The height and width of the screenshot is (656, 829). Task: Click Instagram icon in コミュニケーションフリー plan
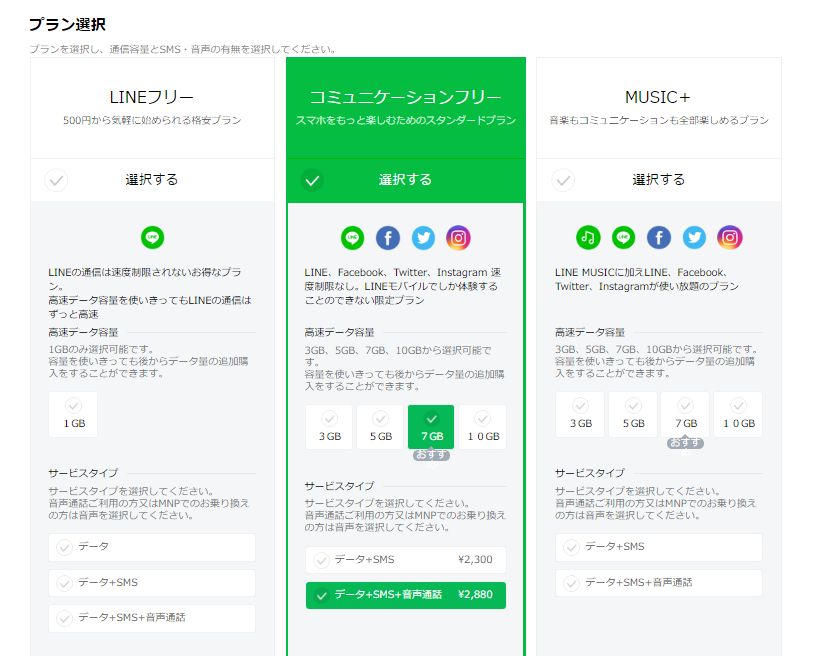[x=458, y=238]
